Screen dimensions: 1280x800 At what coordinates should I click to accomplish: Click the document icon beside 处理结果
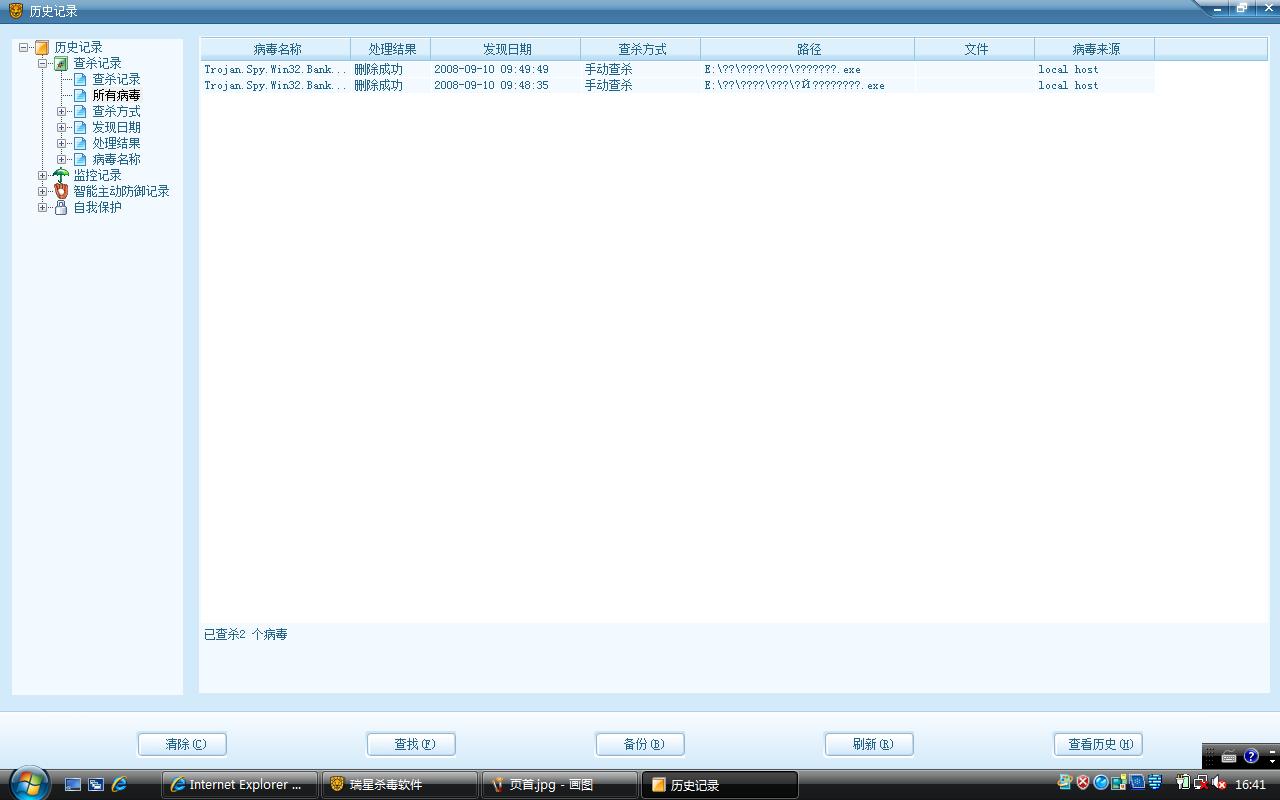(x=80, y=143)
